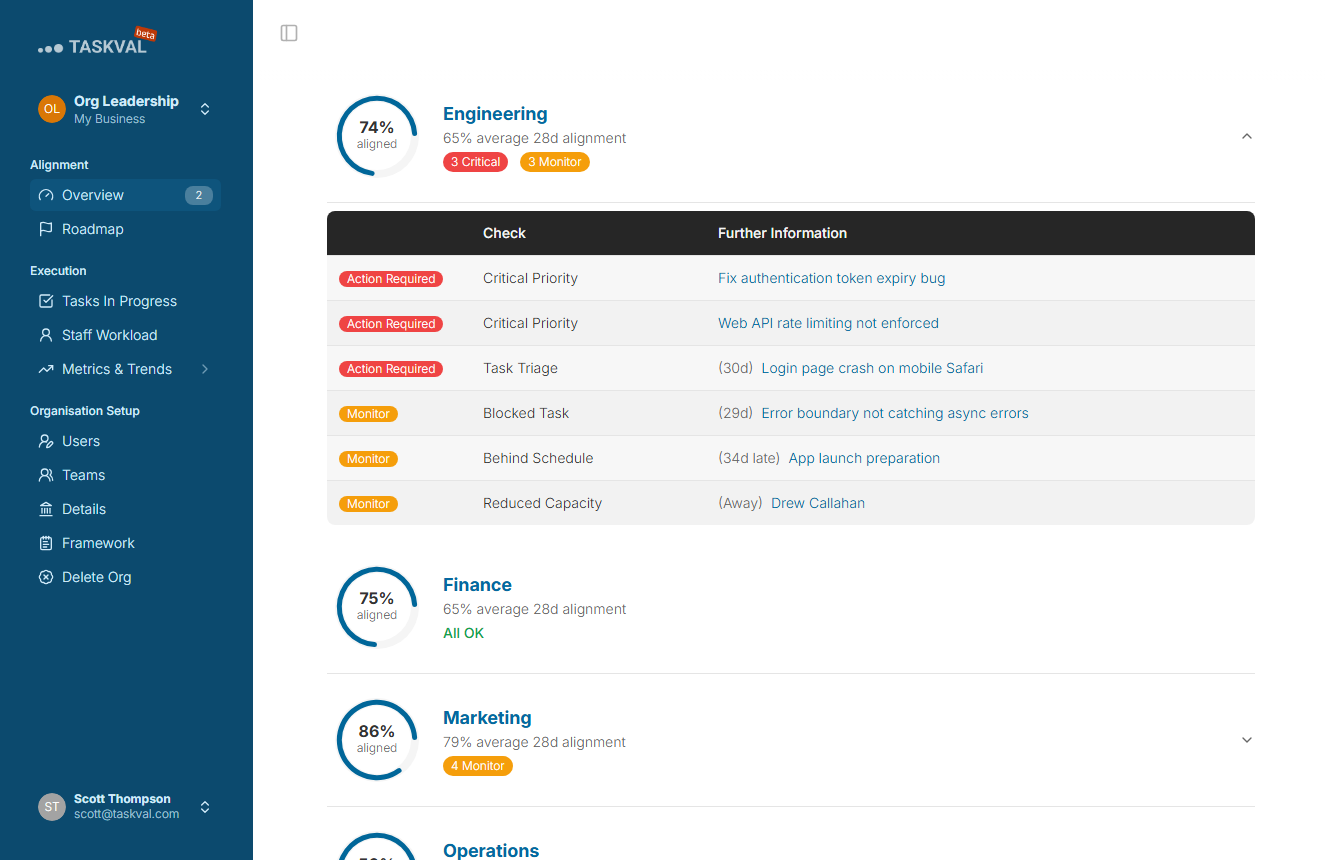Click the Tasks In Progress checkbox icon
Image resolution: width=1325 pixels, height=860 pixels.
point(46,301)
